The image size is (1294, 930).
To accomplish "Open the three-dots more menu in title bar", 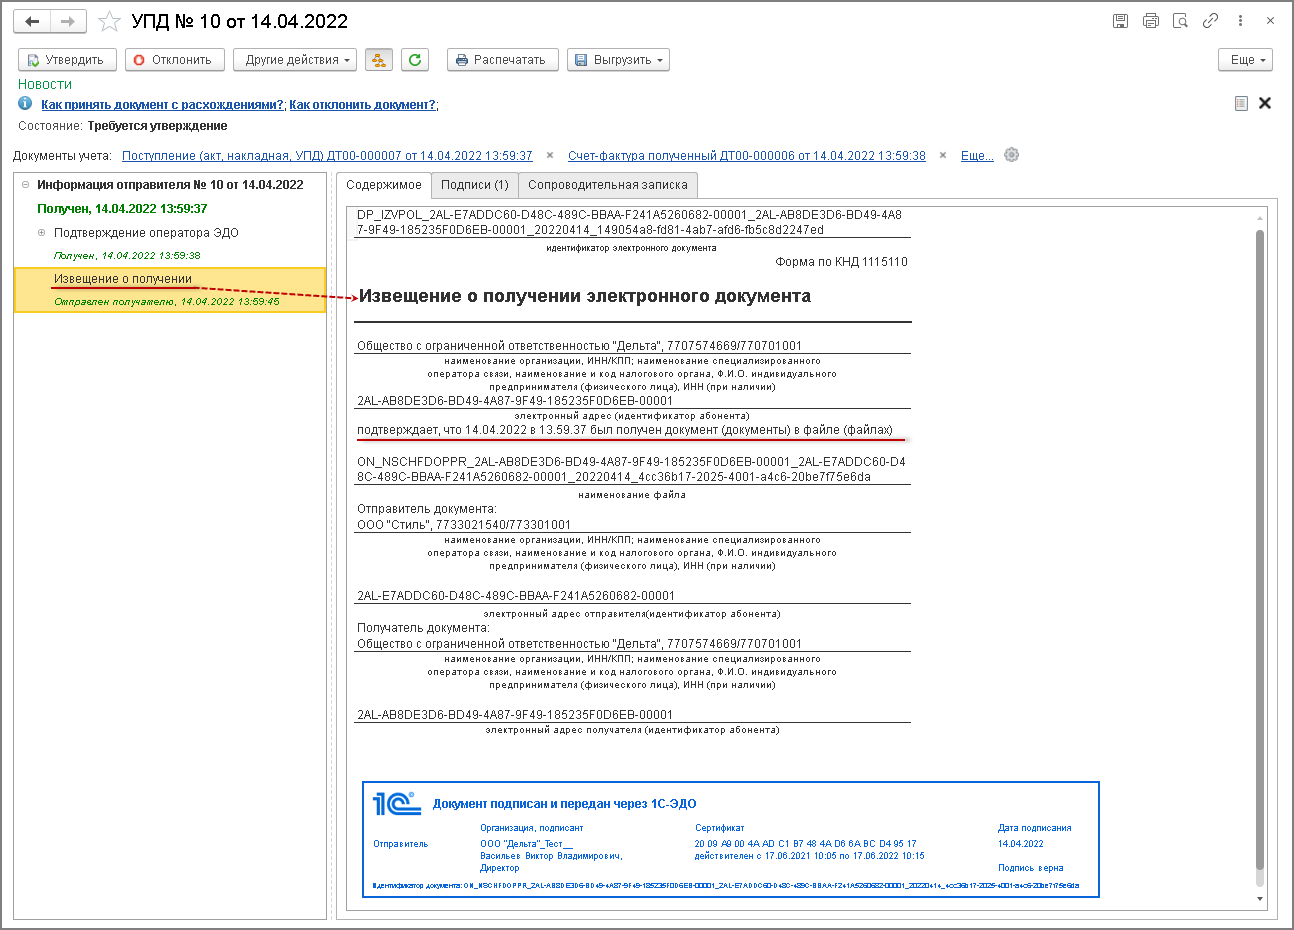I will 1240,21.
